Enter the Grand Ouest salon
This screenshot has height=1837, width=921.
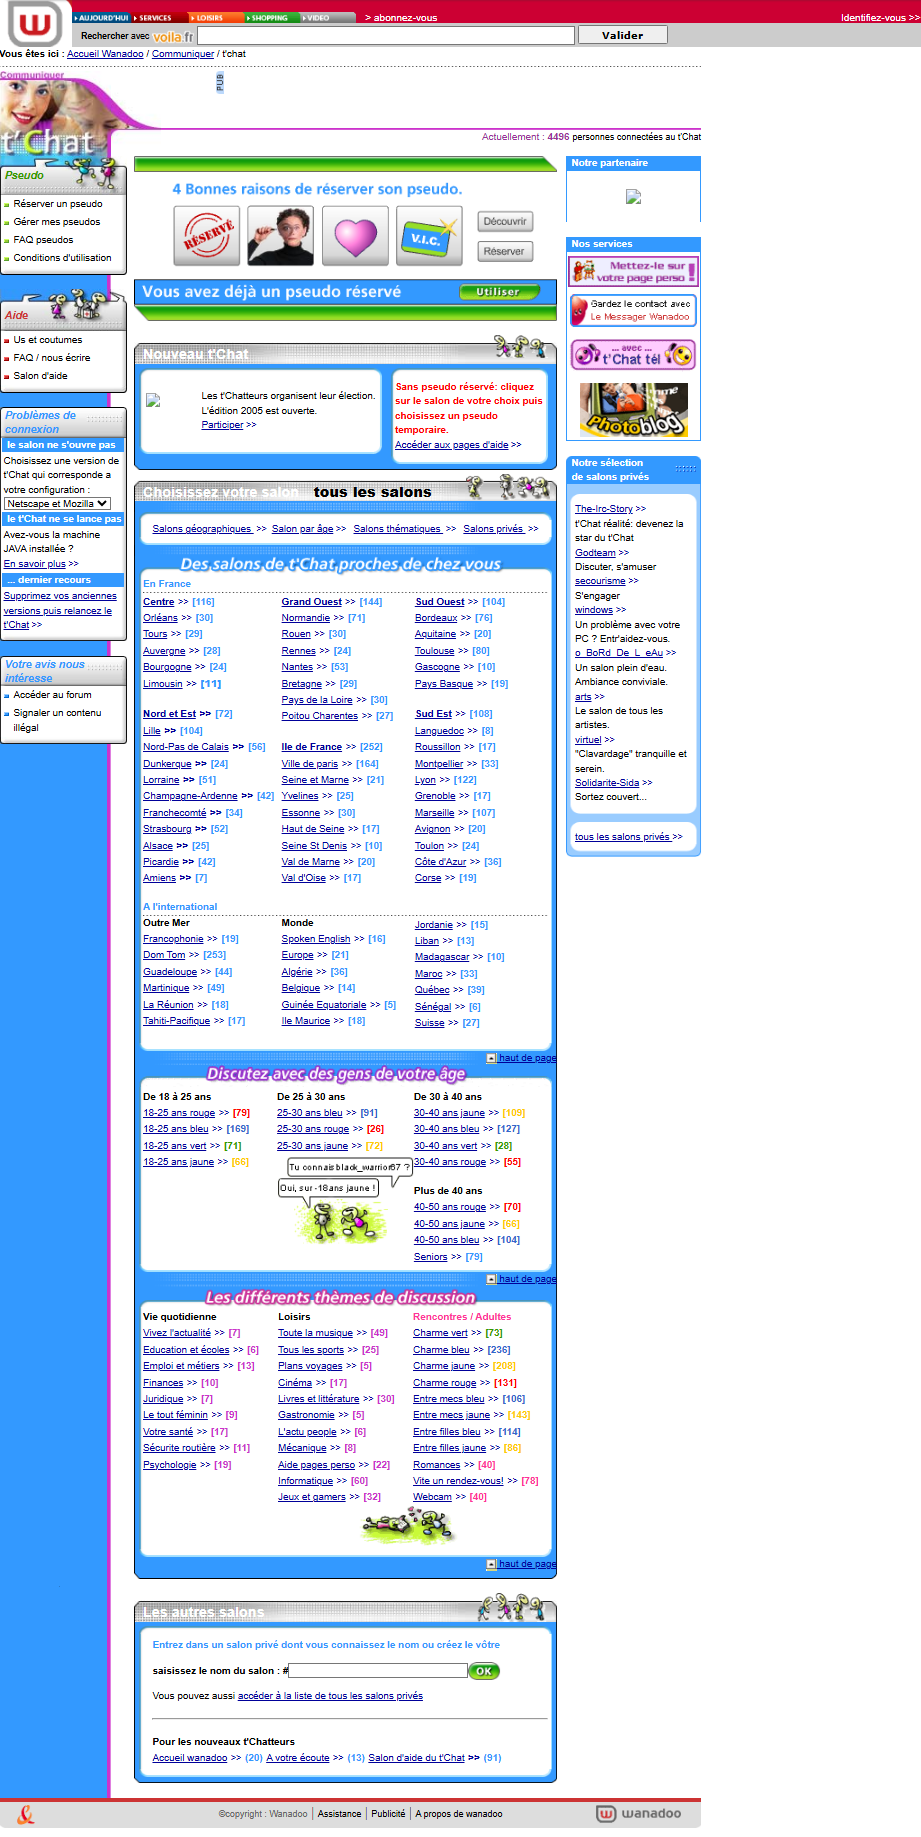click(311, 602)
